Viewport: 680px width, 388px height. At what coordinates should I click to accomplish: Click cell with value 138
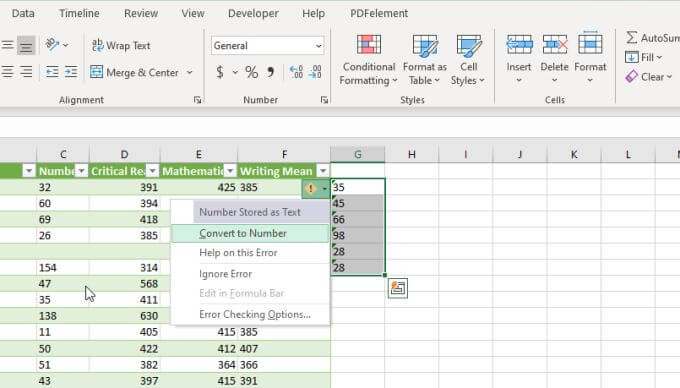(63, 316)
